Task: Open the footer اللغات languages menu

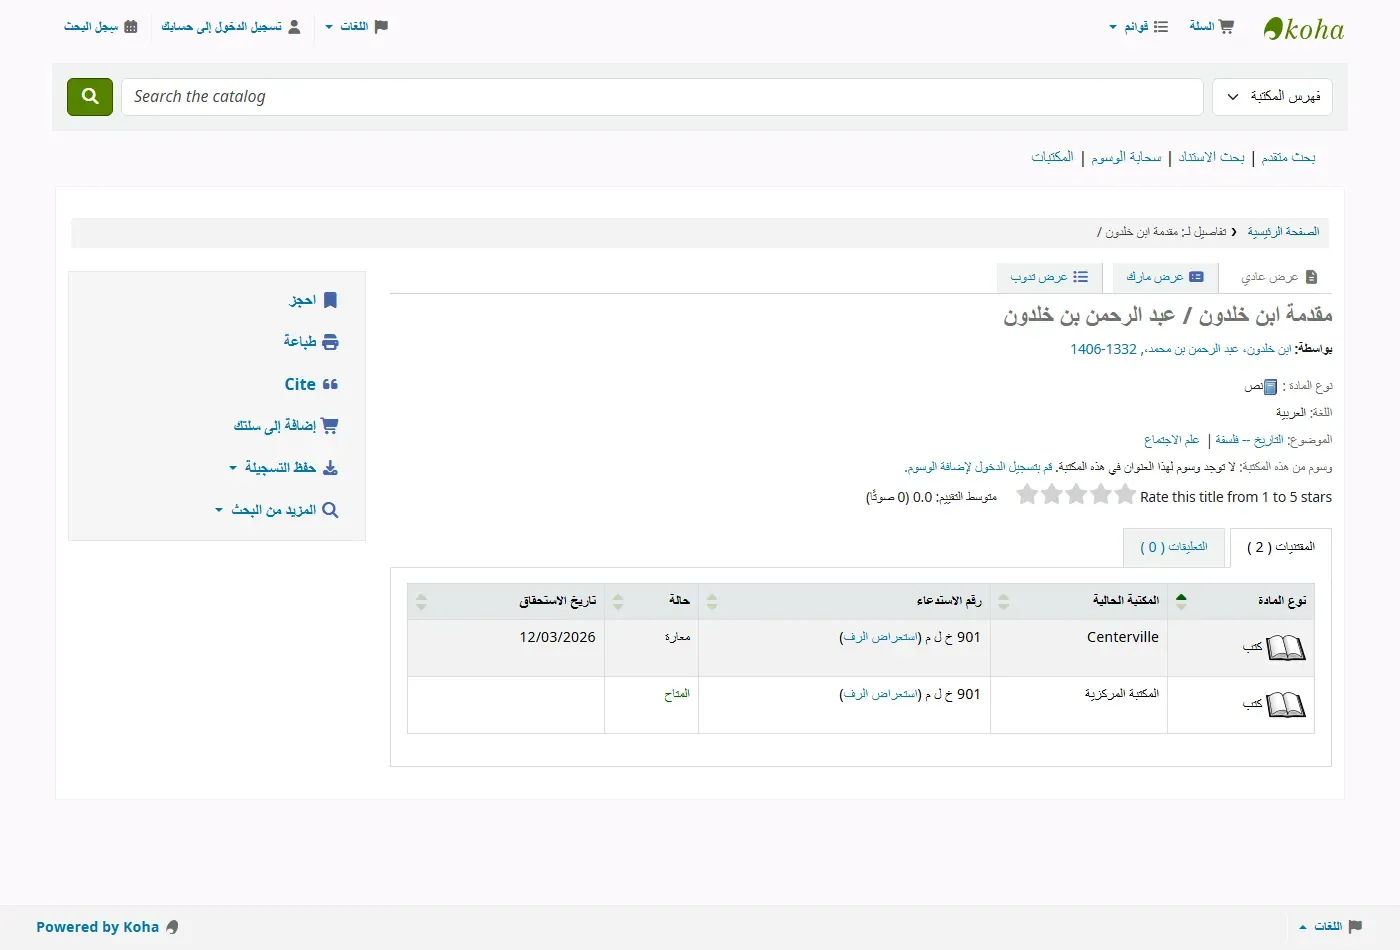Action: (x=1330, y=927)
